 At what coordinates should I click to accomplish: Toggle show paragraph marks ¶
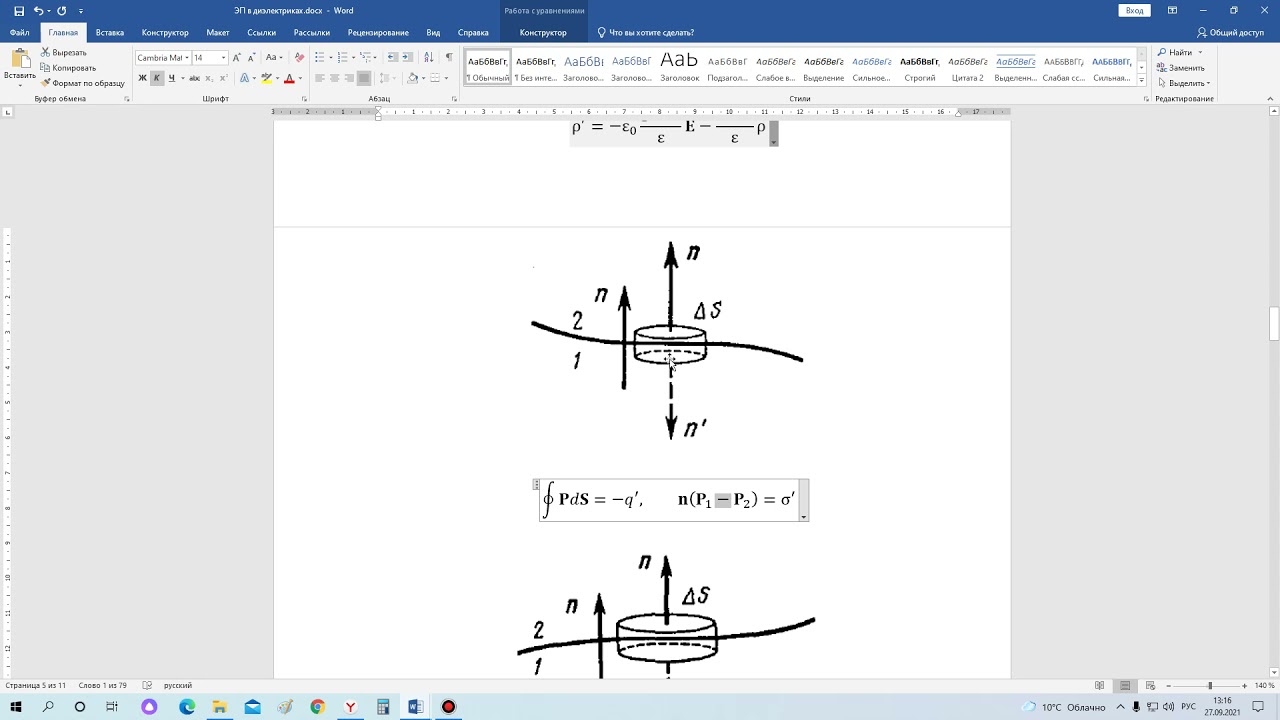(449, 58)
